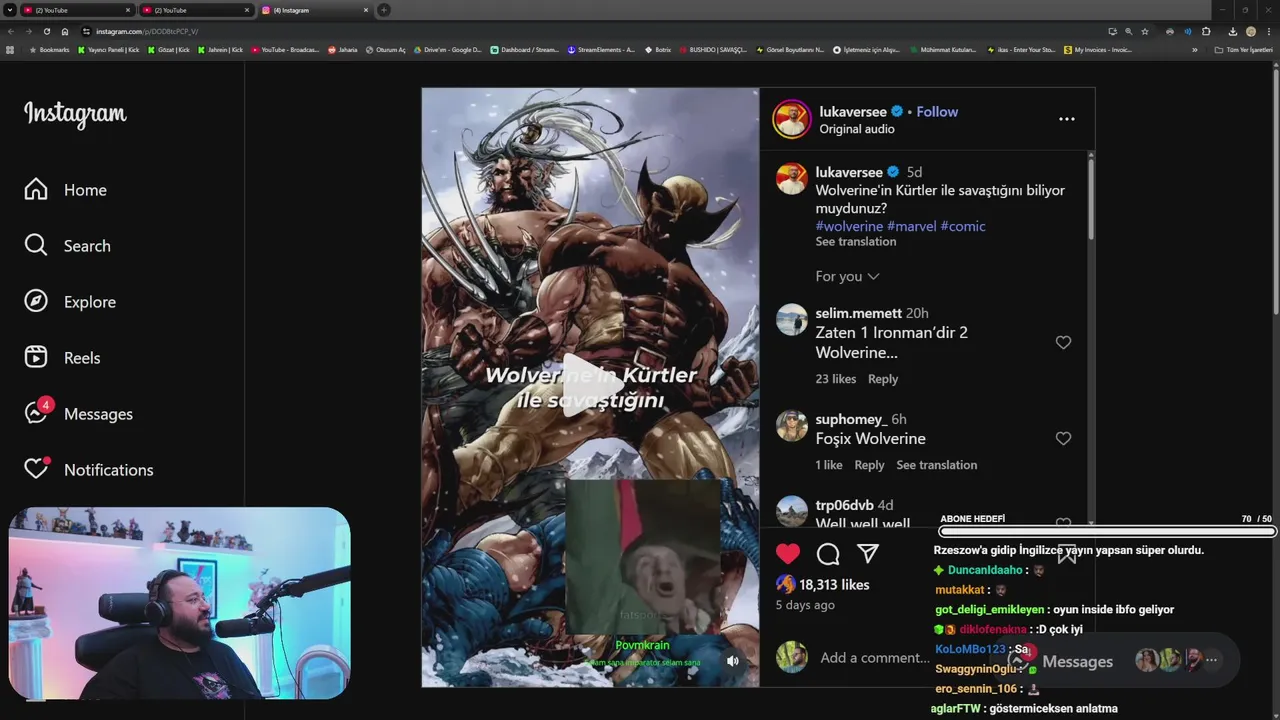Viewport: 1280px width, 720px height.
Task: Open lukaversee profile from post header name
Action: coord(853,112)
